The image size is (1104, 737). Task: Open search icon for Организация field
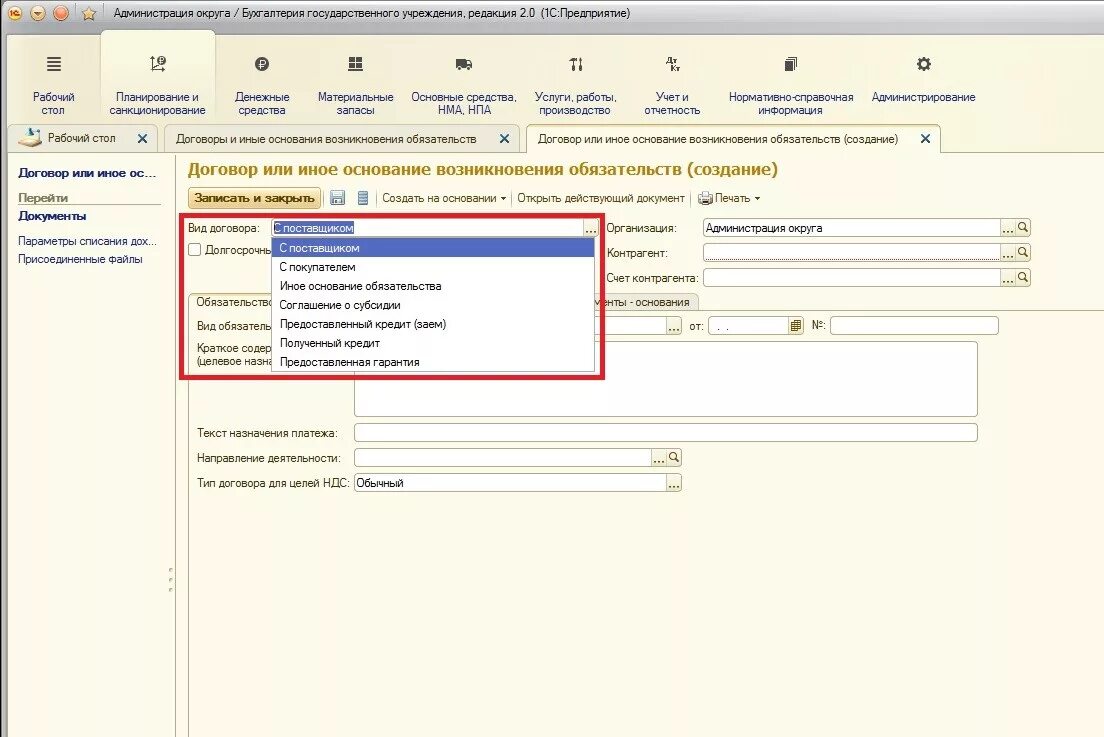pos(1023,227)
